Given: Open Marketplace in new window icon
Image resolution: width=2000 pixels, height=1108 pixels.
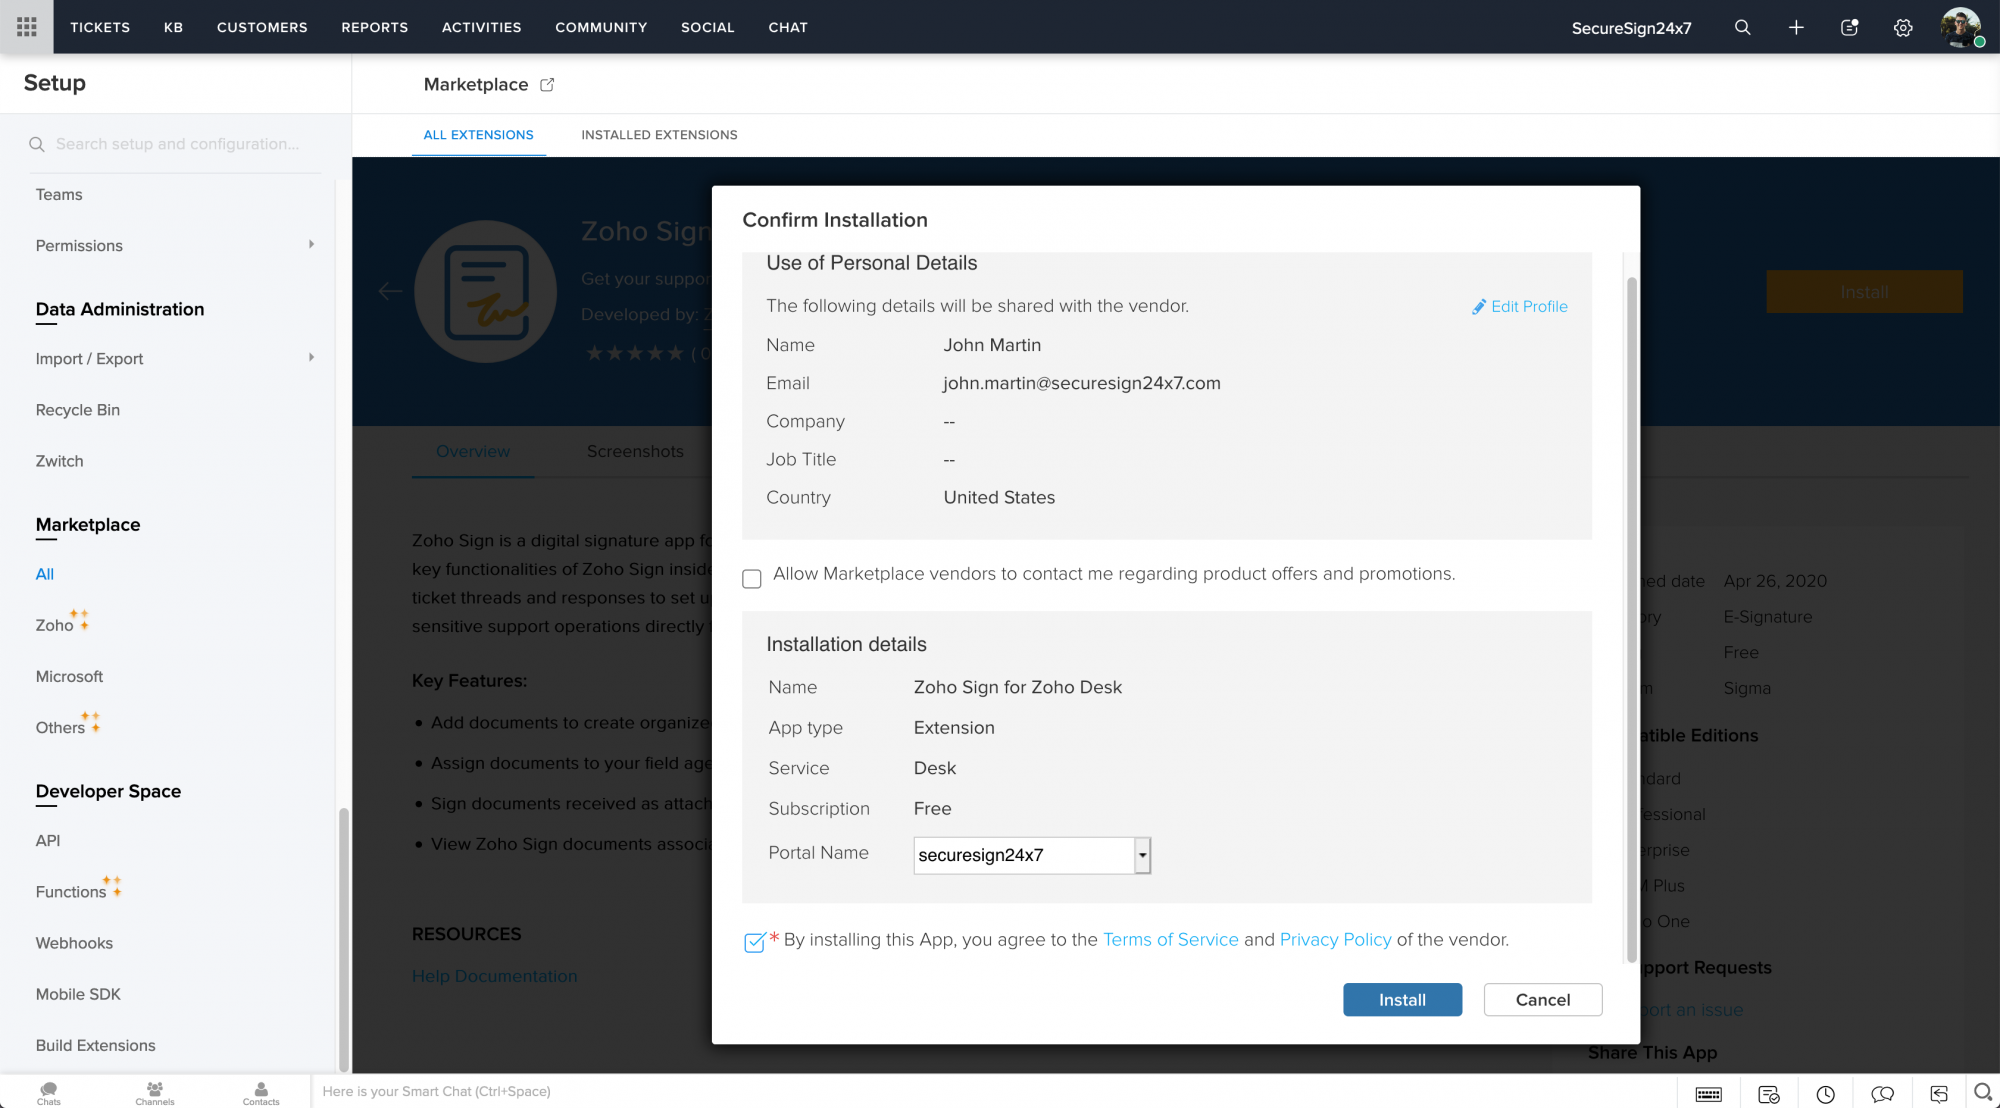Looking at the screenshot, I should 547,85.
